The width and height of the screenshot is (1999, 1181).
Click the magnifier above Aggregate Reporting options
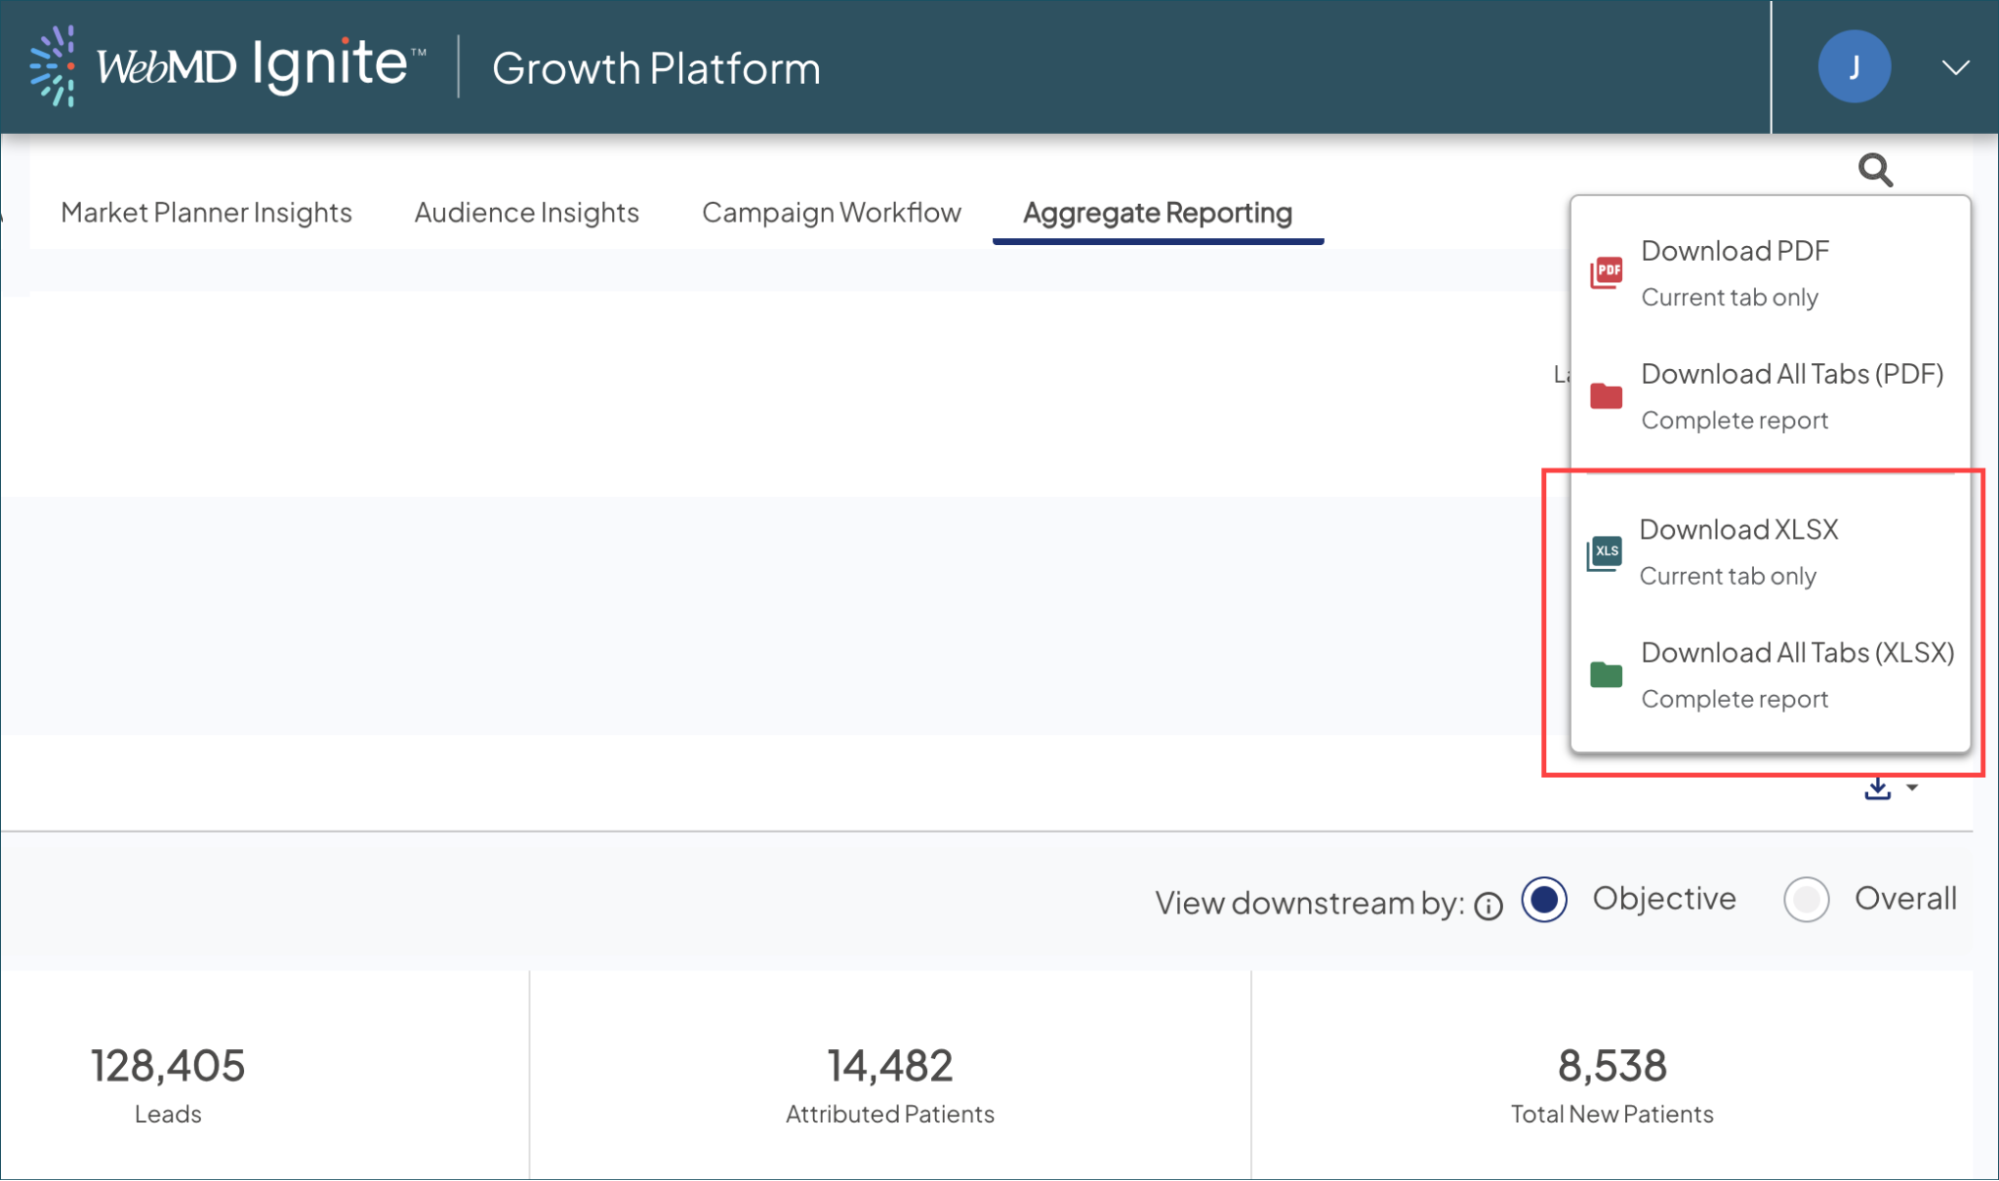click(1875, 170)
